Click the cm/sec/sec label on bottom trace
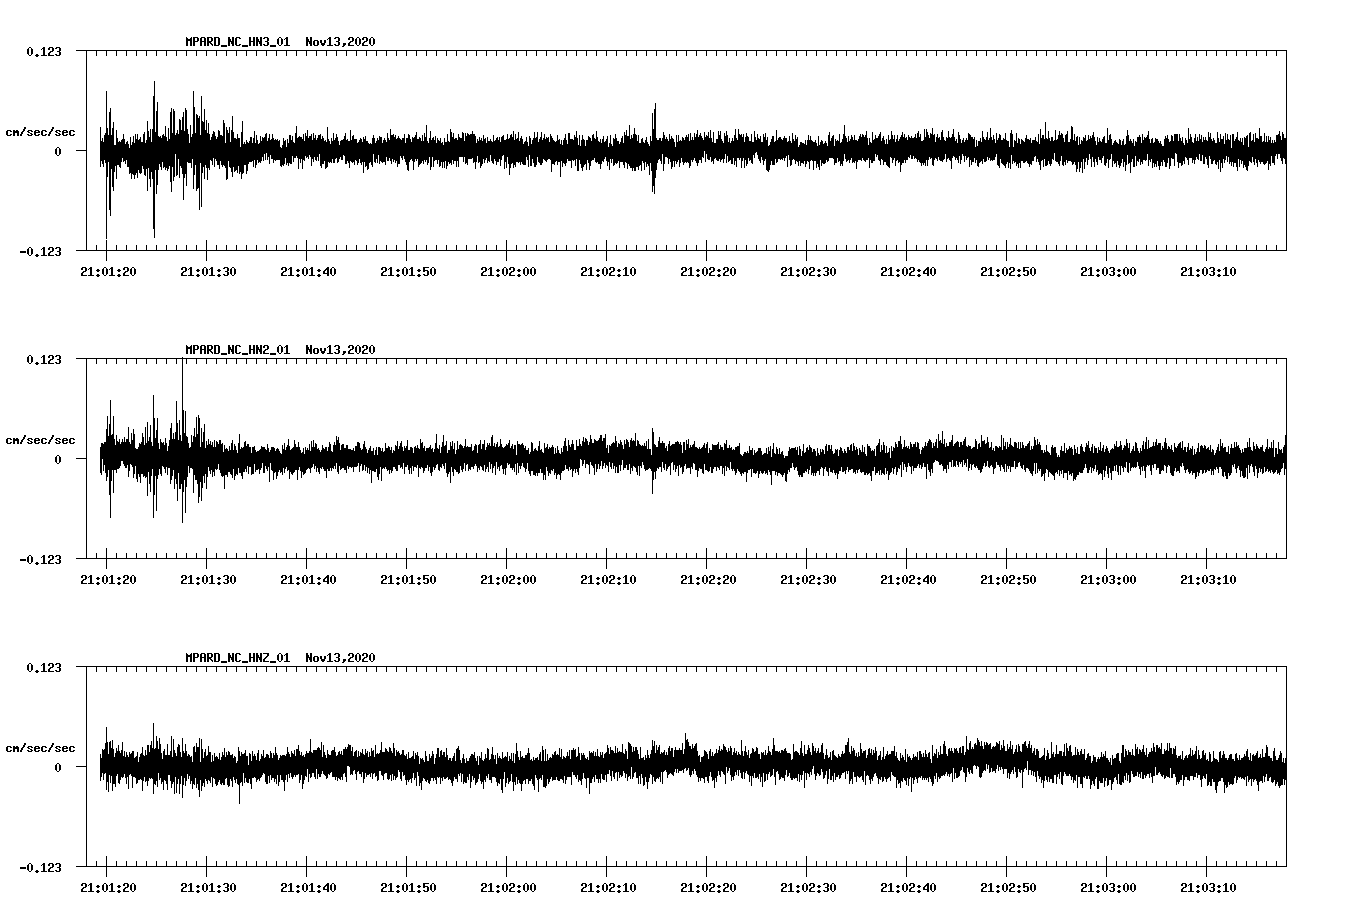The width and height of the screenshot is (1358, 924). coord(40,746)
